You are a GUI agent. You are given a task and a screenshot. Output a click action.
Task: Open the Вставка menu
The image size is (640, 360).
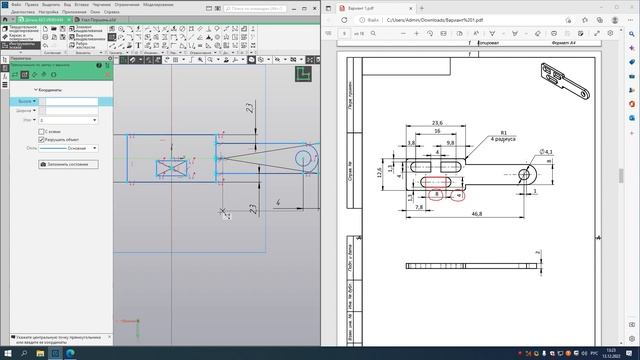point(81,4)
